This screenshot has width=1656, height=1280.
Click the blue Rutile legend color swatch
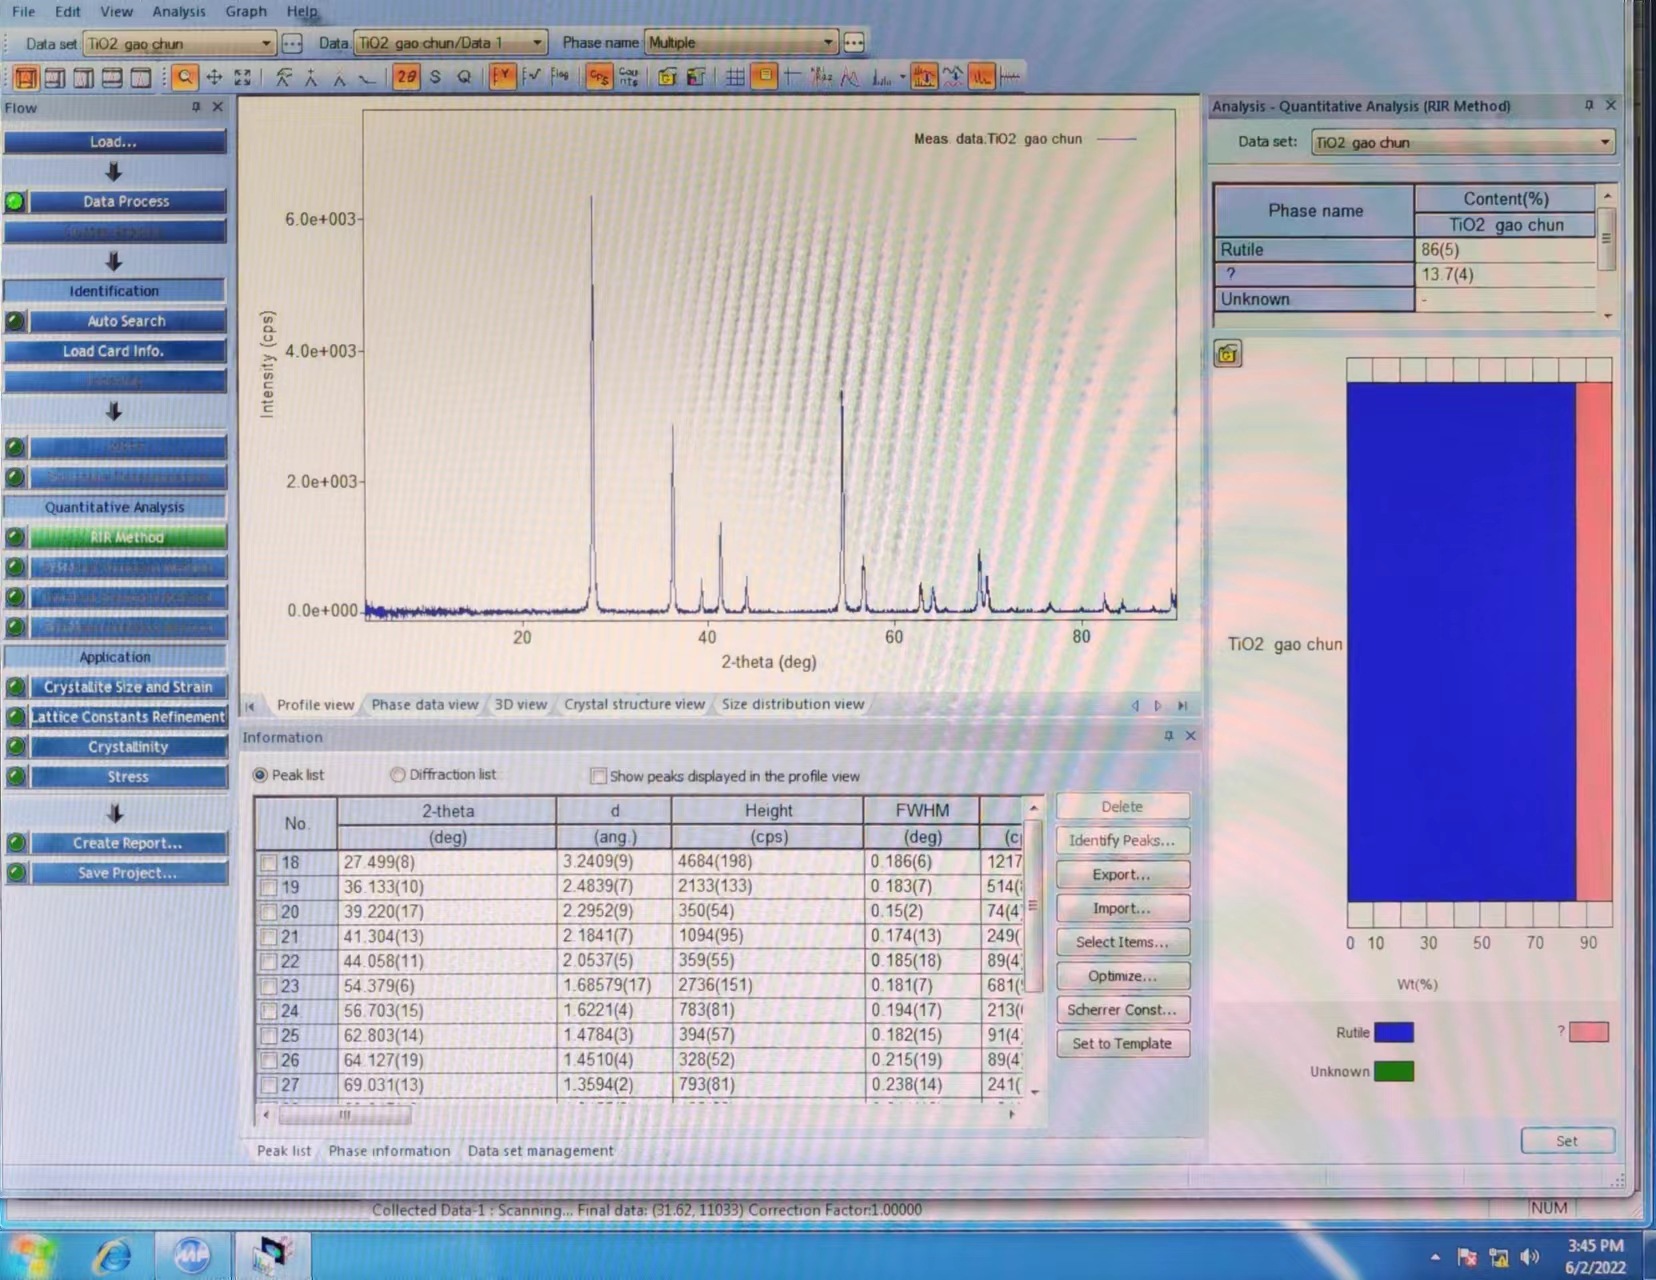tap(1393, 1032)
